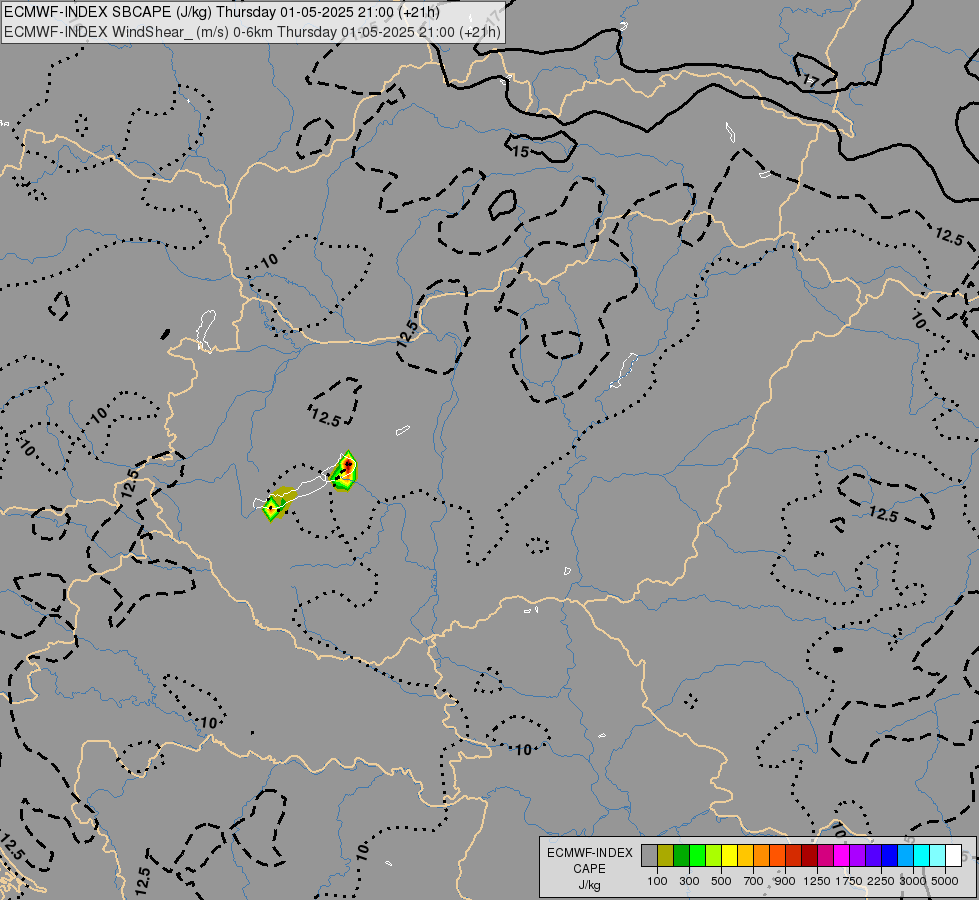
Task: Click the legend value 700
Action: coord(754,881)
